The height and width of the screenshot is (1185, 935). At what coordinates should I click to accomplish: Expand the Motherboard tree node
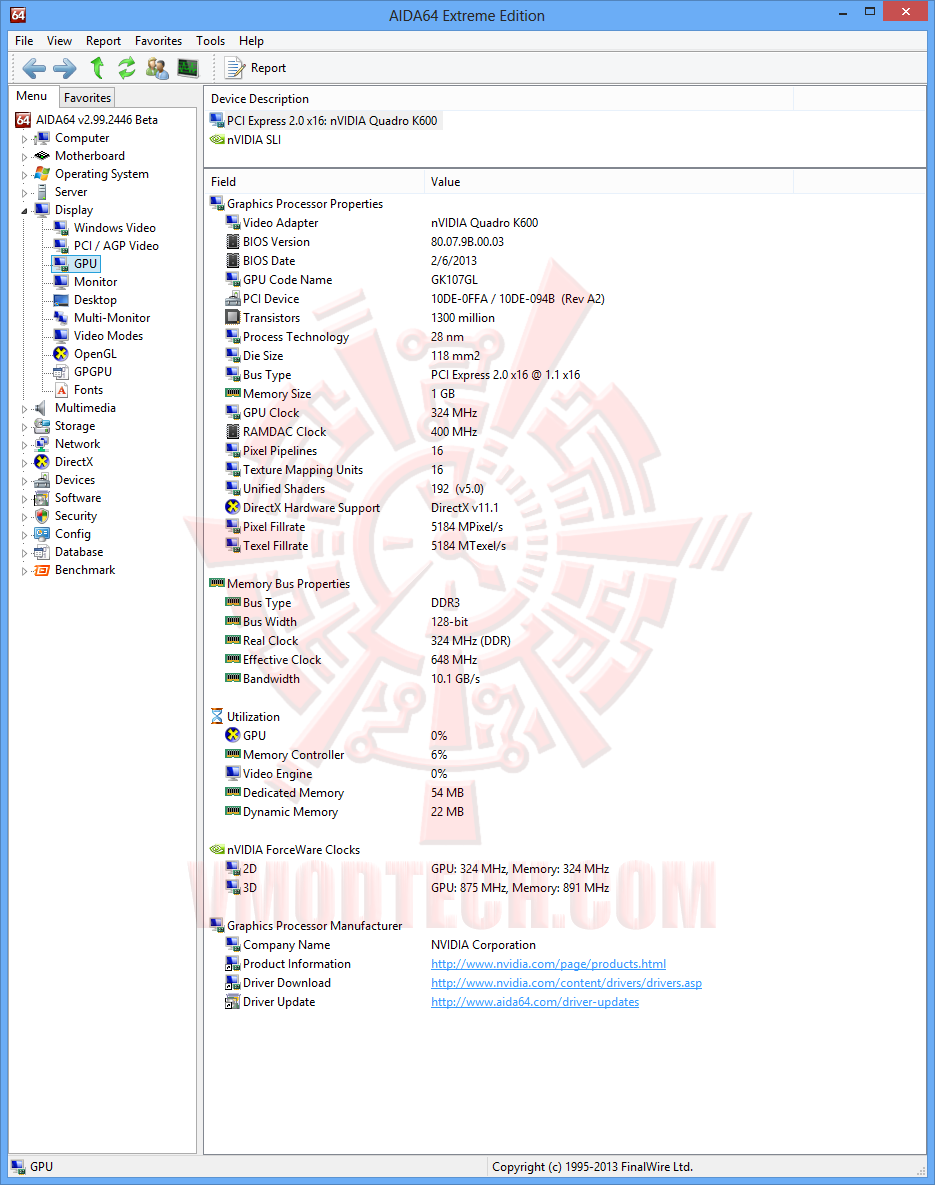click(24, 157)
